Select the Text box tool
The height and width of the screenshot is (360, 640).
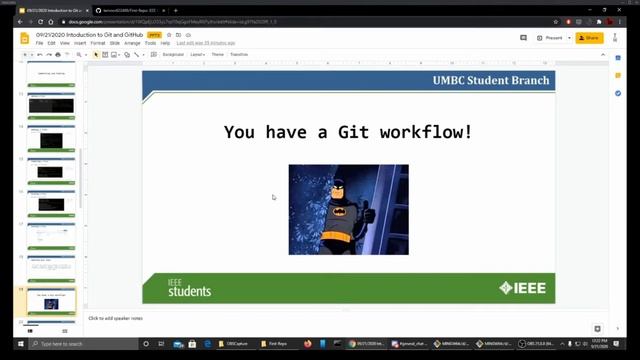pyautogui.click(x=105, y=55)
